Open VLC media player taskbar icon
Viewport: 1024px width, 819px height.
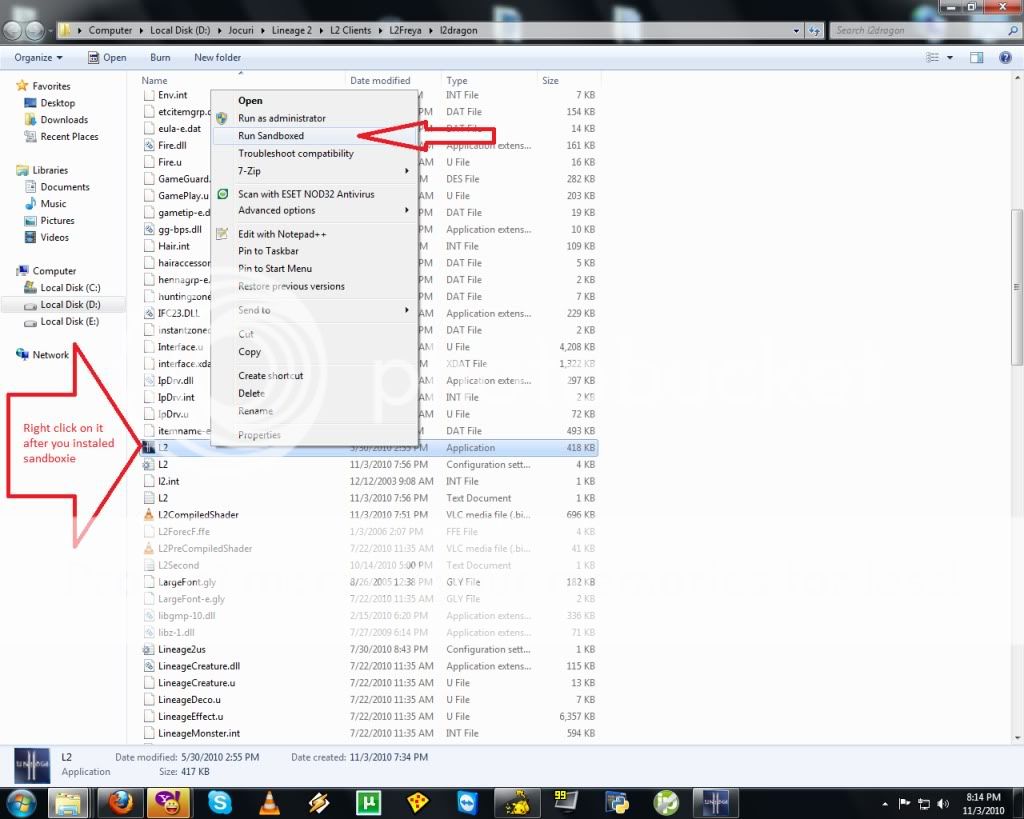(x=269, y=802)
